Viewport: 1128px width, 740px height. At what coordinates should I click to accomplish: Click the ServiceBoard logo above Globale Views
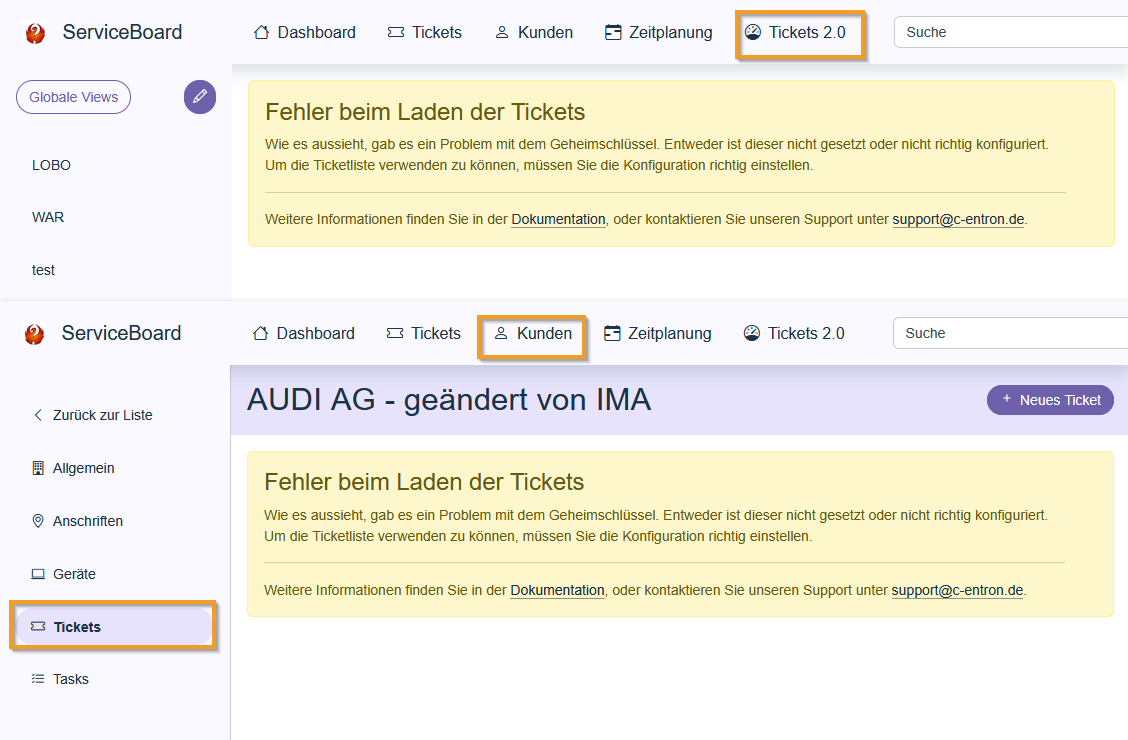pos(36,33)
